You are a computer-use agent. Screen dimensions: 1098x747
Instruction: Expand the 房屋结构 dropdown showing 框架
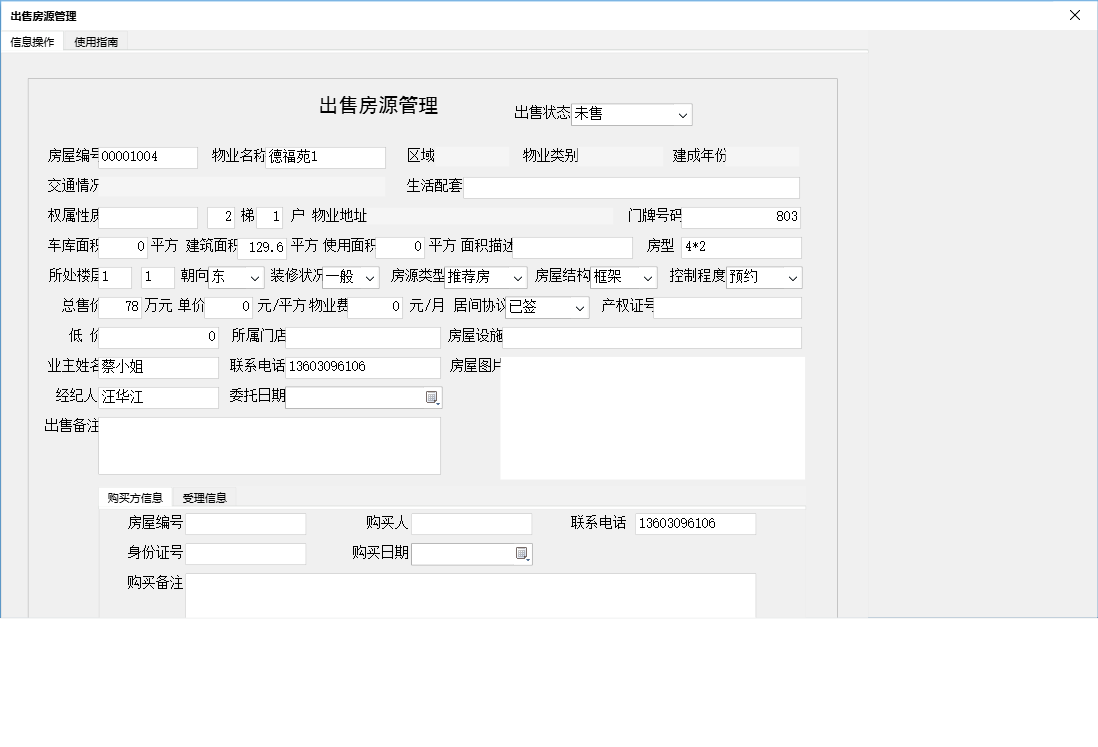[648, 278]
